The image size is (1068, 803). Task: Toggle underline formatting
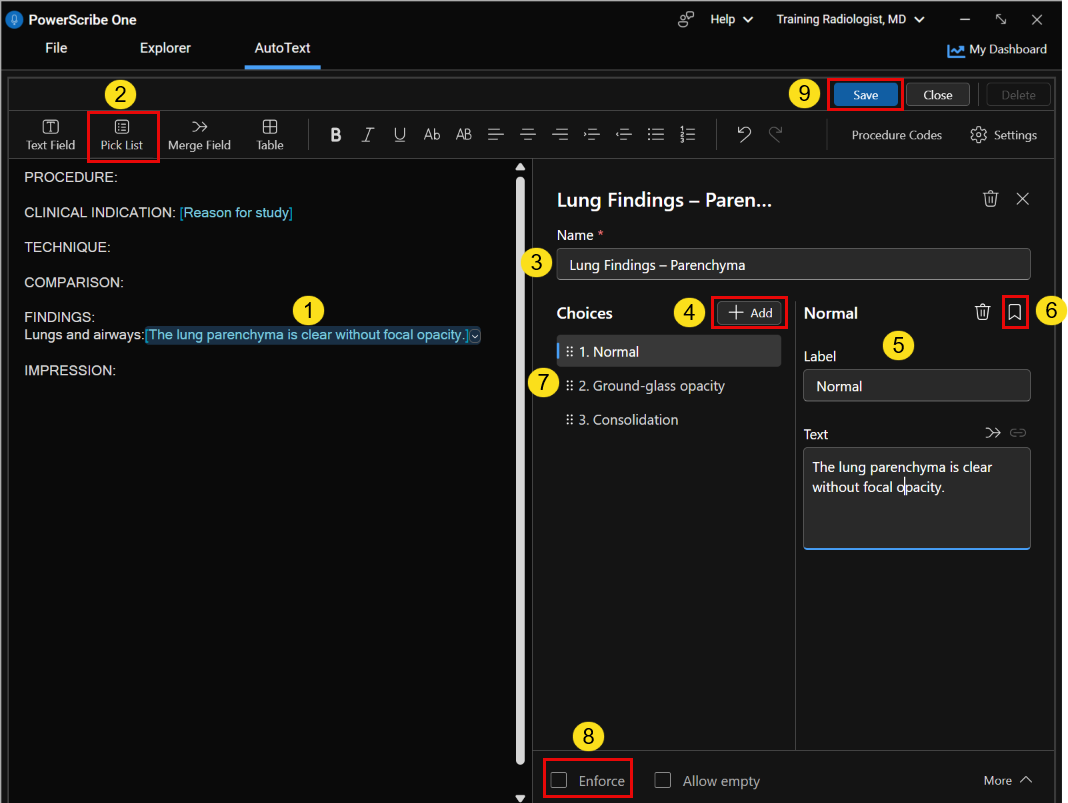click(400, 135)
